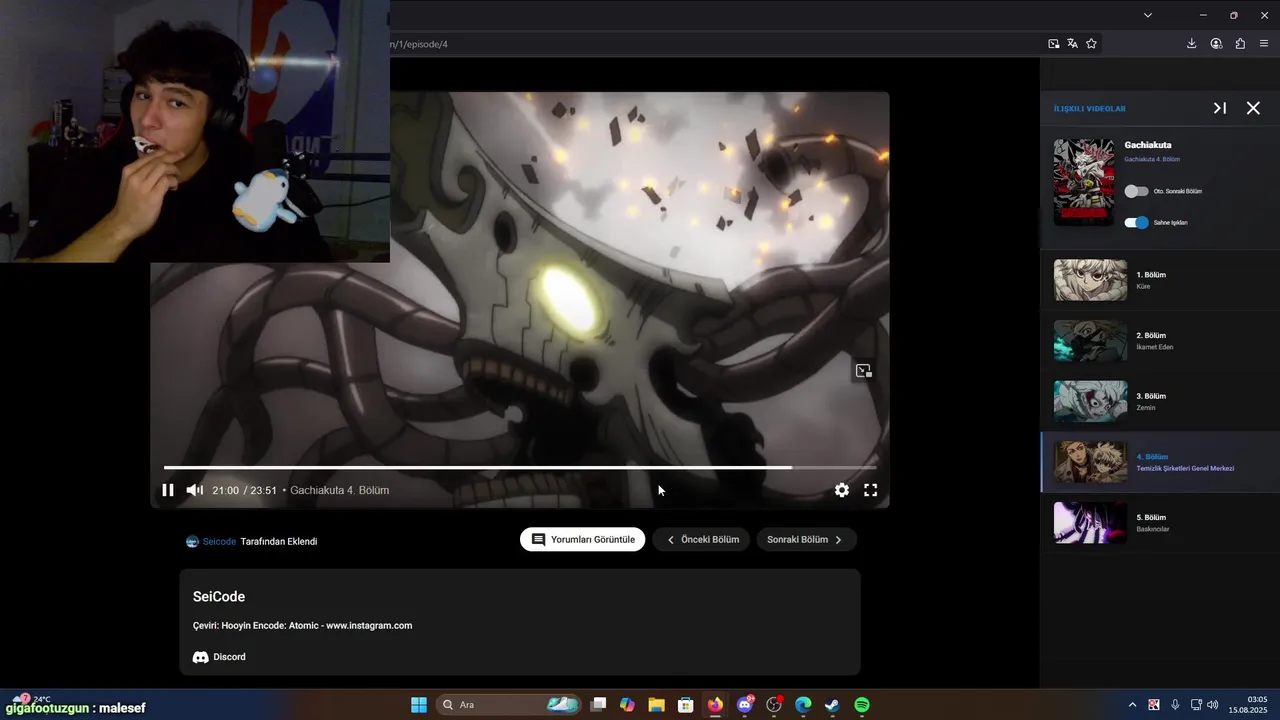Open Firefox hamburger application menu
The image size is (1280, 720).
1264,44
